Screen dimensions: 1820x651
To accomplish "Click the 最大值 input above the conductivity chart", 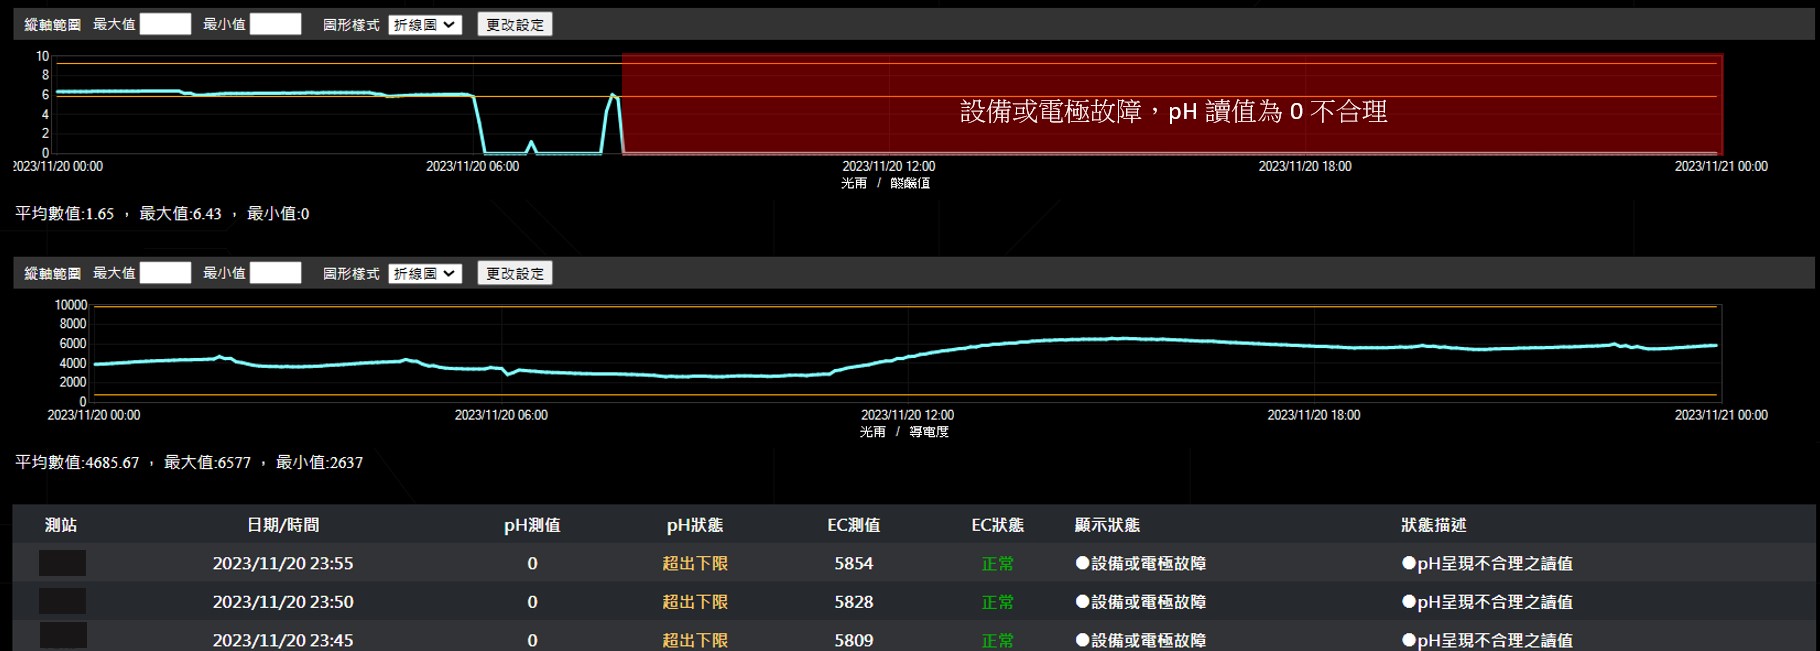I will pyautogui.click(x=165, y=273).
